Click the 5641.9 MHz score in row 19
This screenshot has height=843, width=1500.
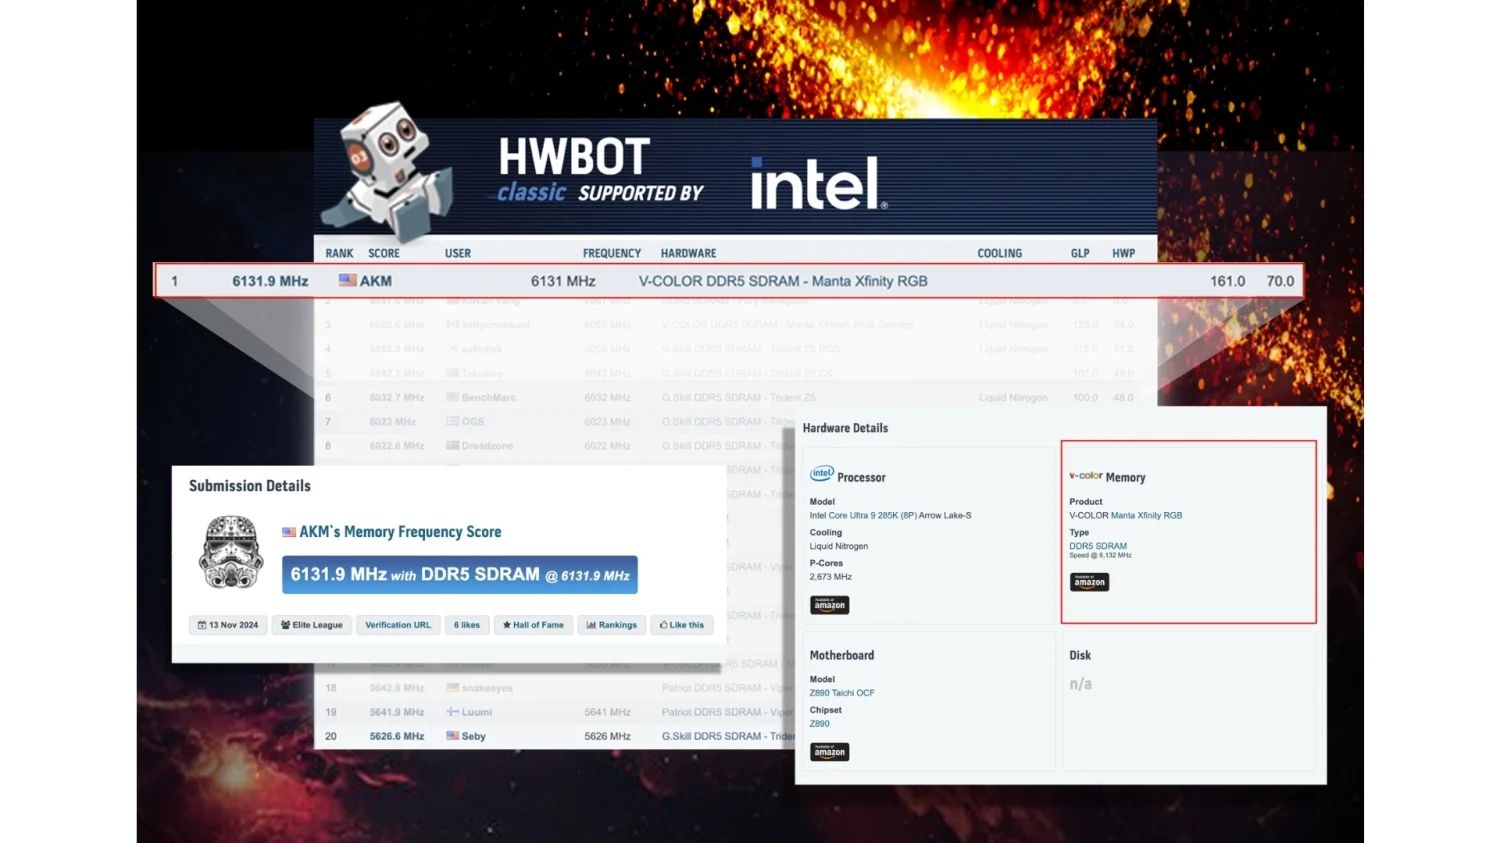pyautogui.click(x=397, y=712)
